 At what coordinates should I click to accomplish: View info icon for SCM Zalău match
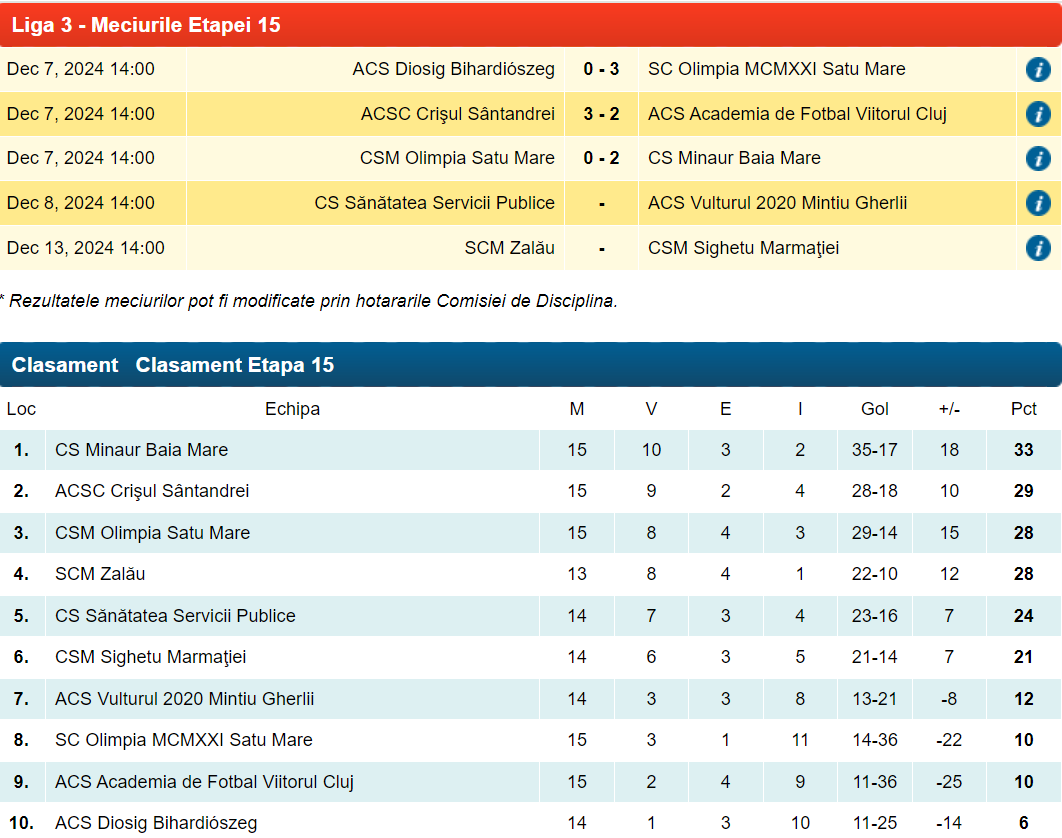[1038, 248]
